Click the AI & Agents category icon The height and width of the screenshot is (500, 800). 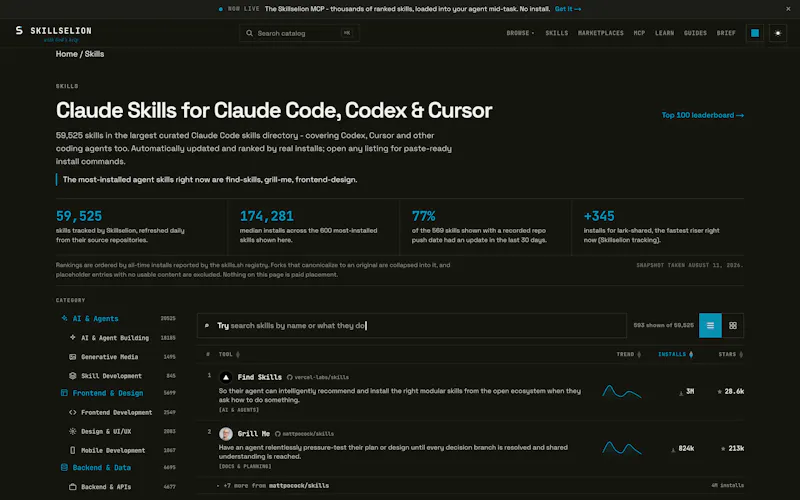[64, 318]
